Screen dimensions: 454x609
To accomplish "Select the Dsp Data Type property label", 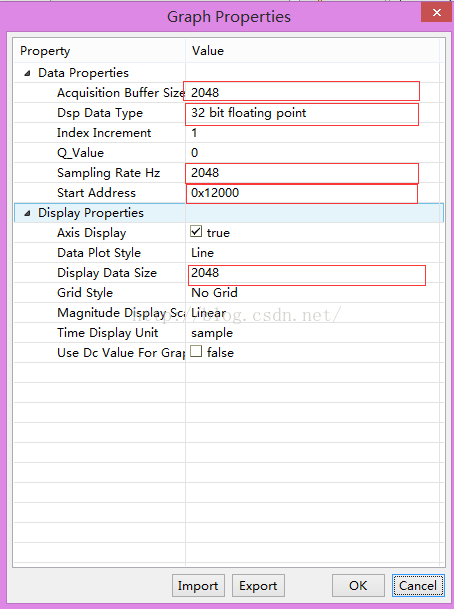I will [x=100, y=113].
